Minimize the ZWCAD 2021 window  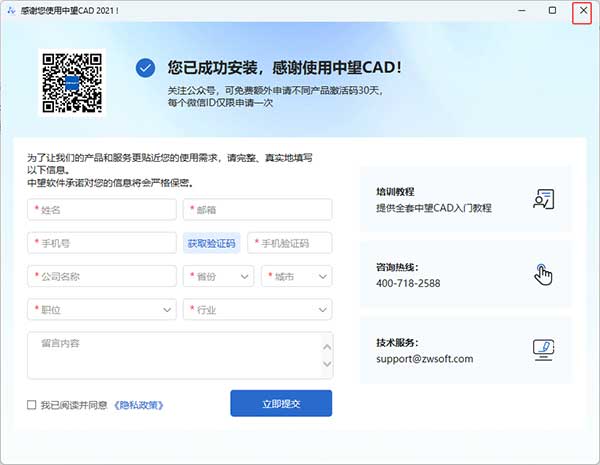tap(522, 10)
